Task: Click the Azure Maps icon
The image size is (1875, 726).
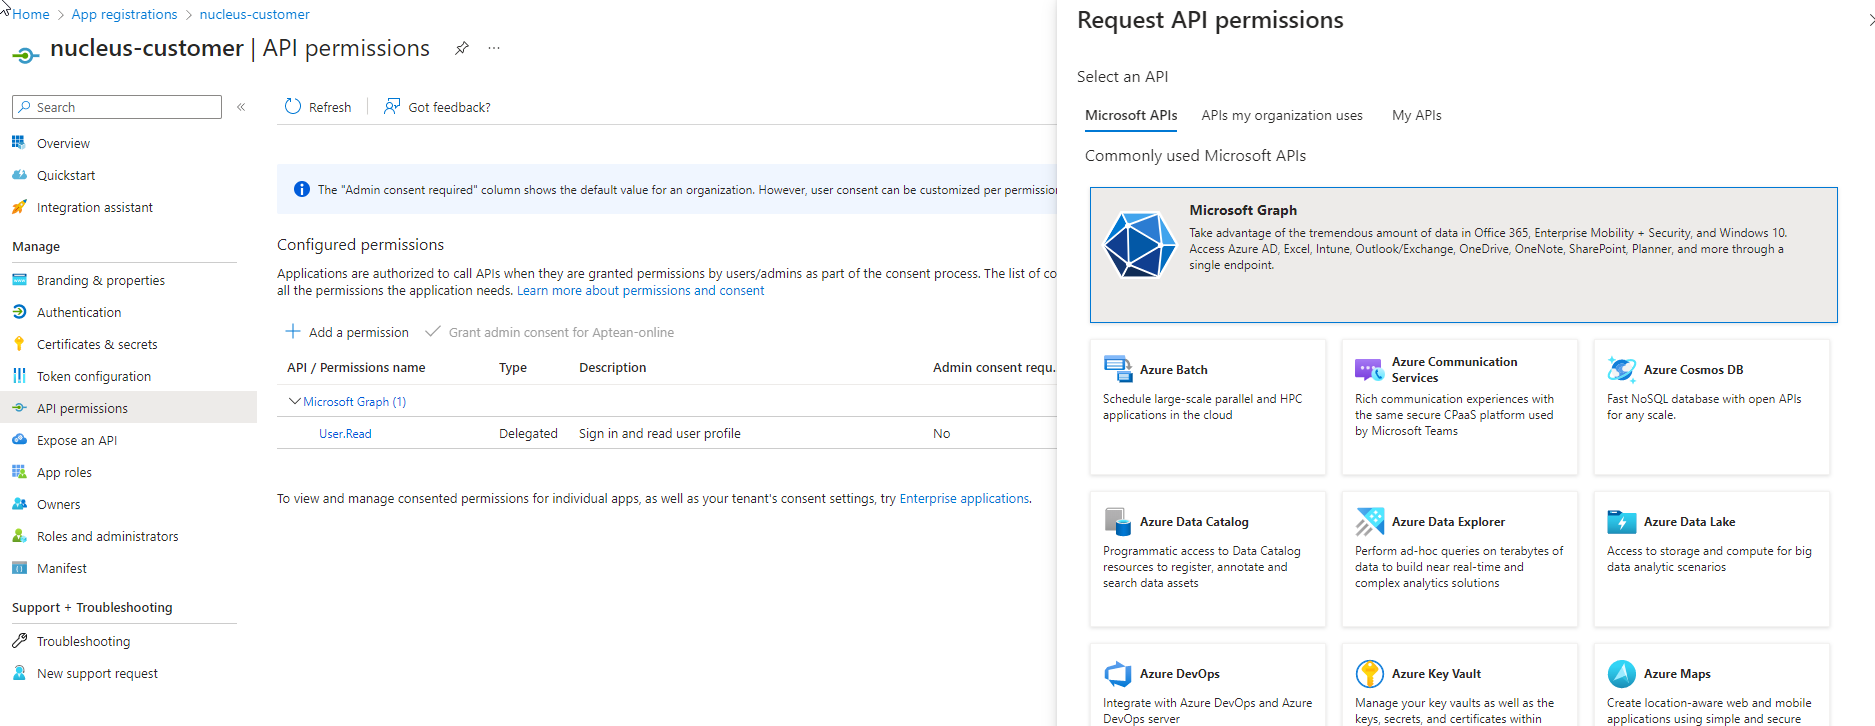Action: (x=1622, y=673)
